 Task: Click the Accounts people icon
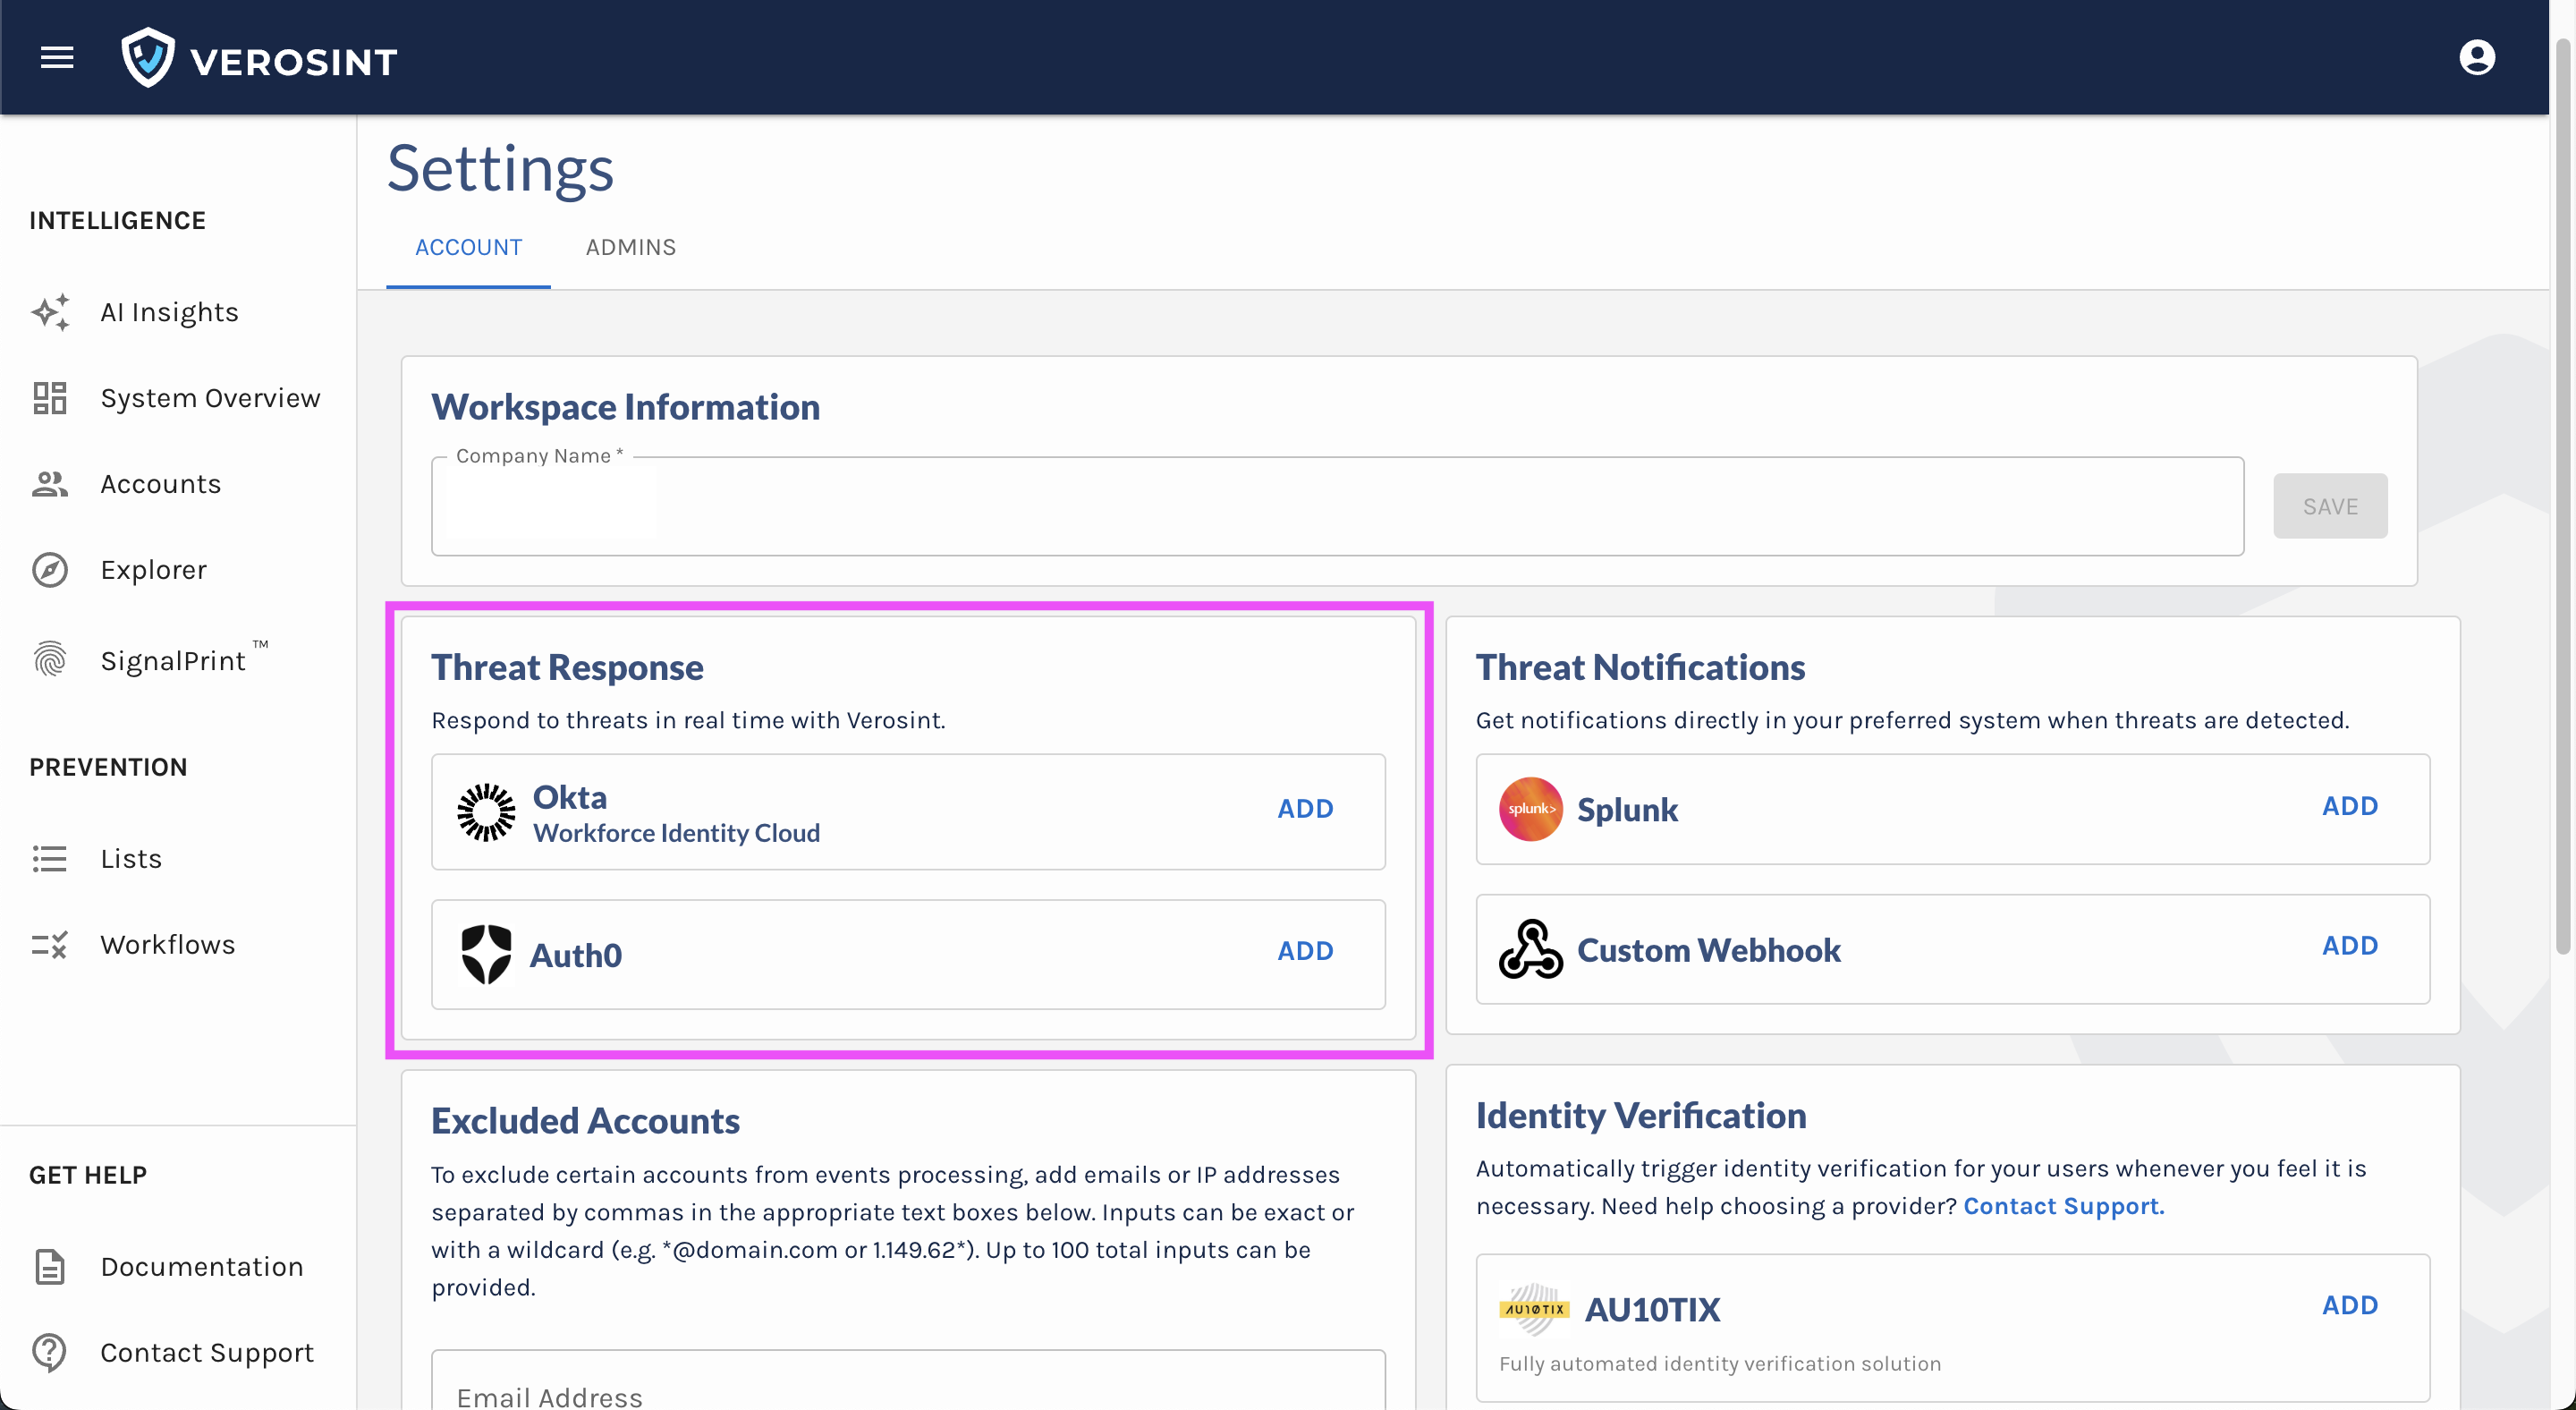pyautogui.click(x=50, y=484)
